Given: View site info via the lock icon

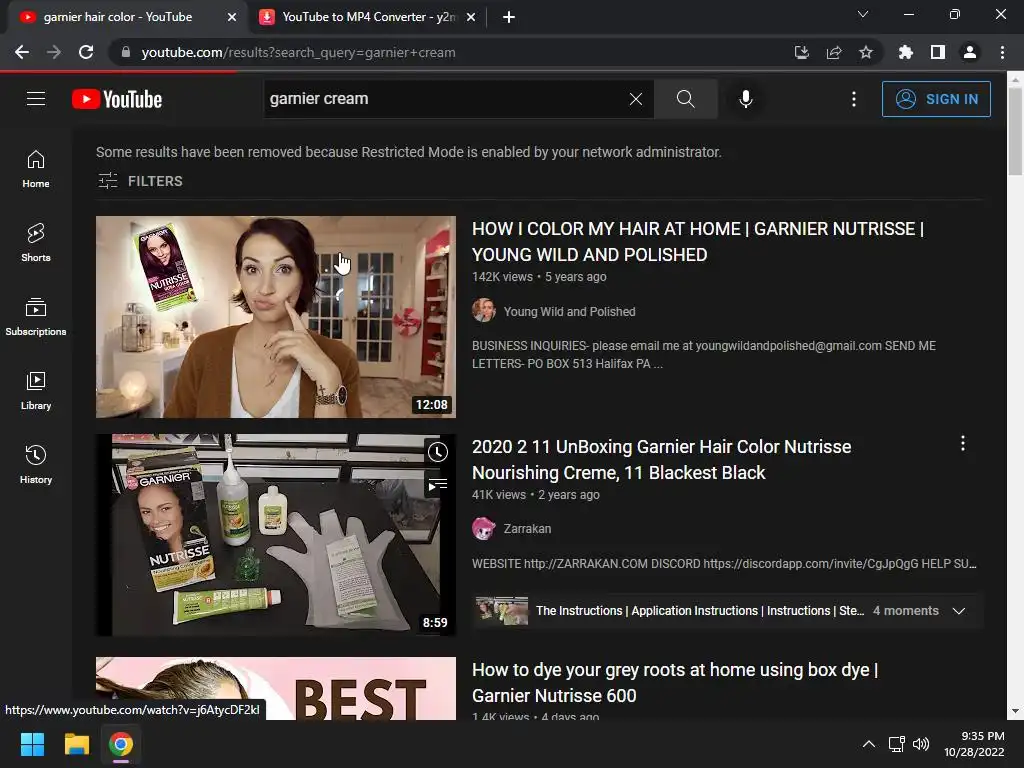Looking at the screenshot, I should [126, 52].
